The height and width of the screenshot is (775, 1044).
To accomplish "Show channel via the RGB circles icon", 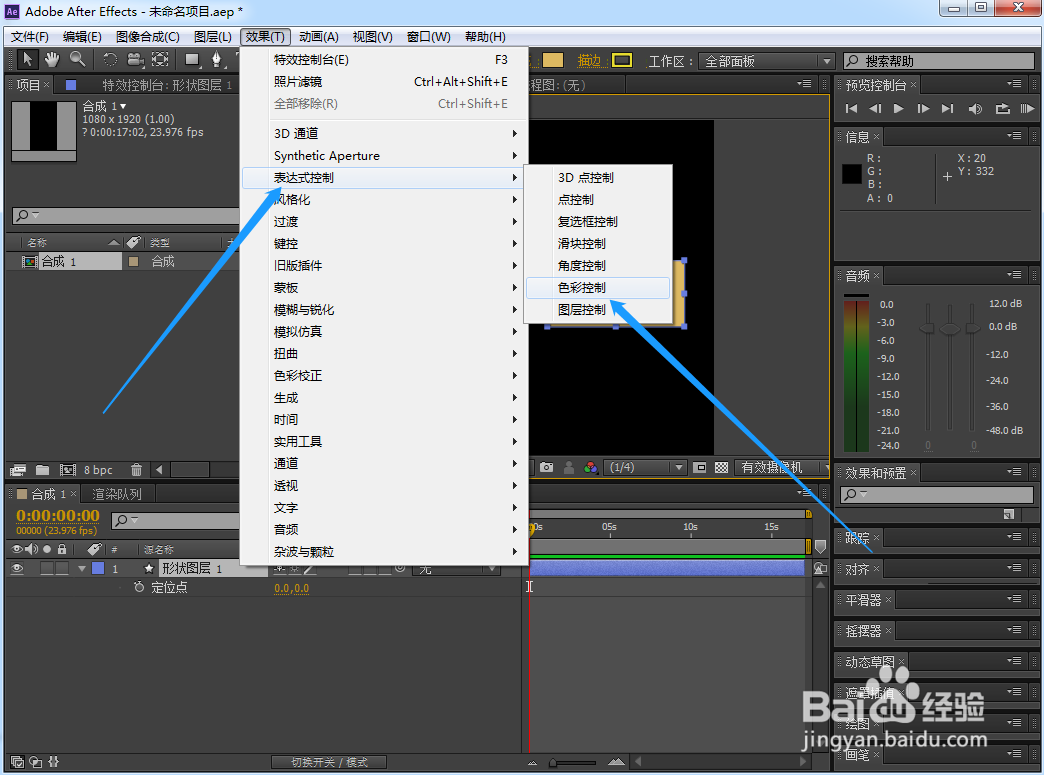I will [x=591, y=467].
